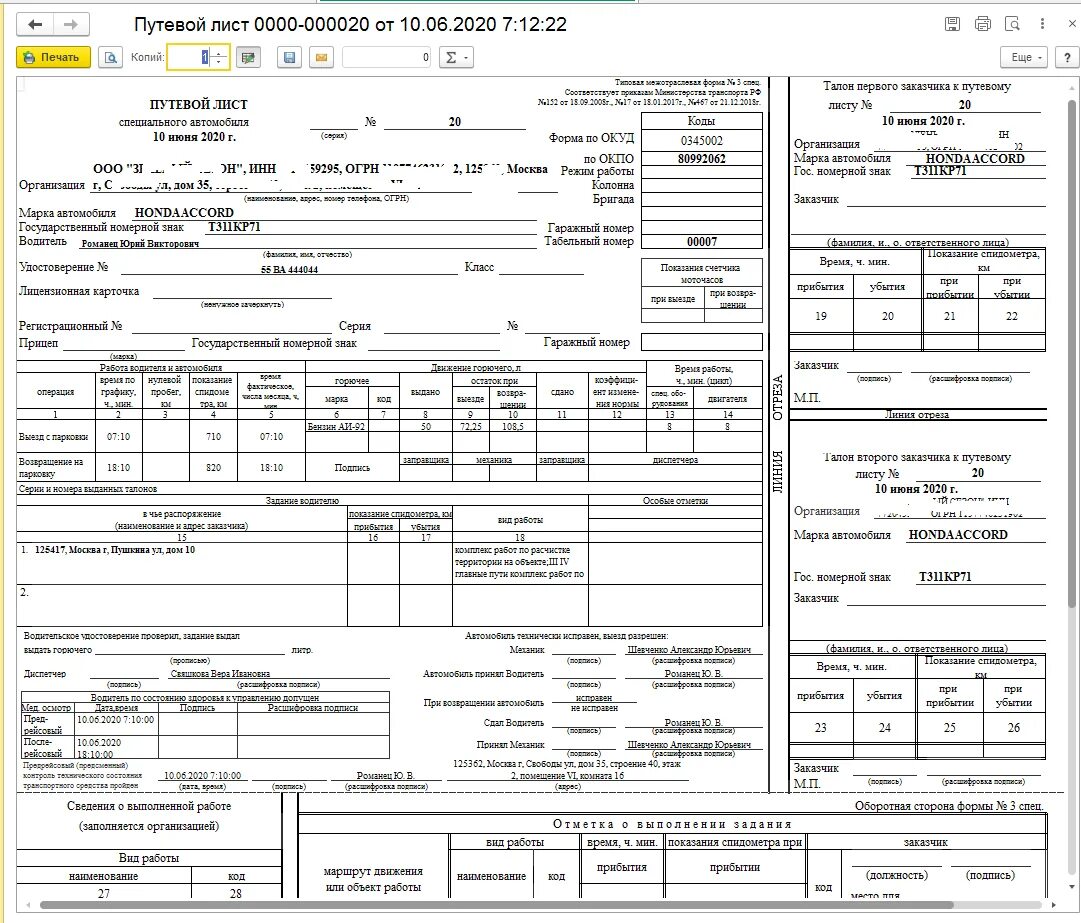Select the Задание водителю section header

(302, 500)
